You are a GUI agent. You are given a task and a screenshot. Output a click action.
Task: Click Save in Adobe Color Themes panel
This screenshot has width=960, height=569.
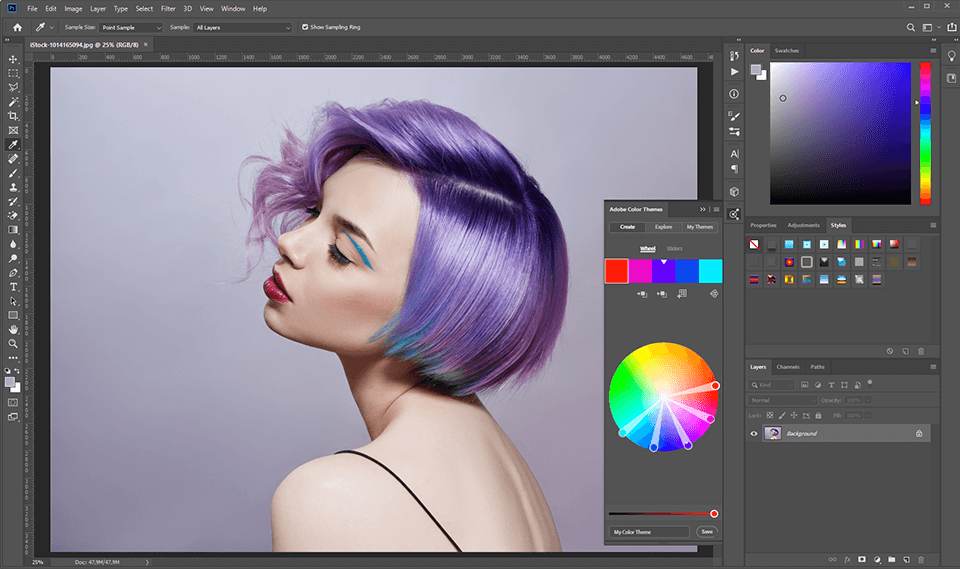707,532
